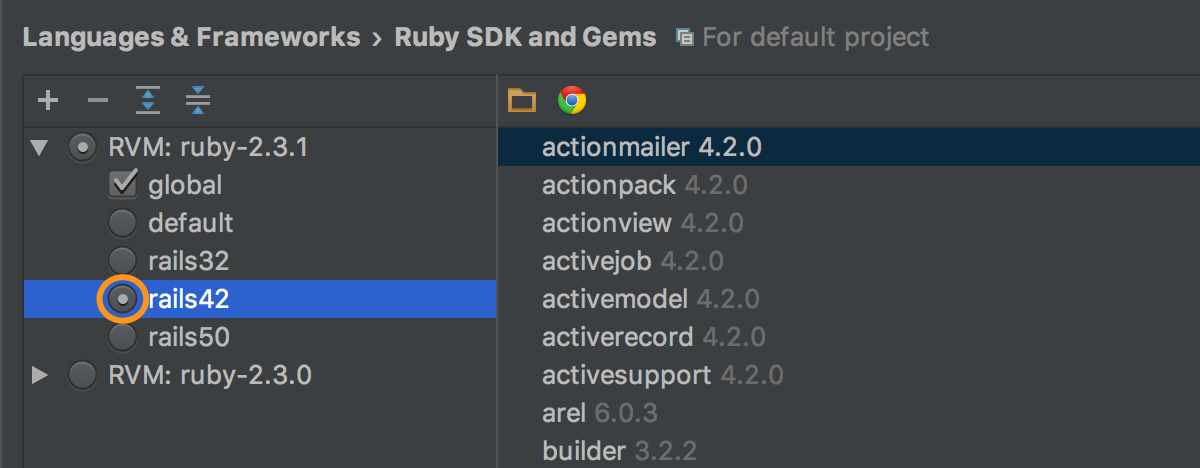This screenshot has height=468, width=1200.
Task: Click the 'For default project' icon
Action: coord(685,38)
